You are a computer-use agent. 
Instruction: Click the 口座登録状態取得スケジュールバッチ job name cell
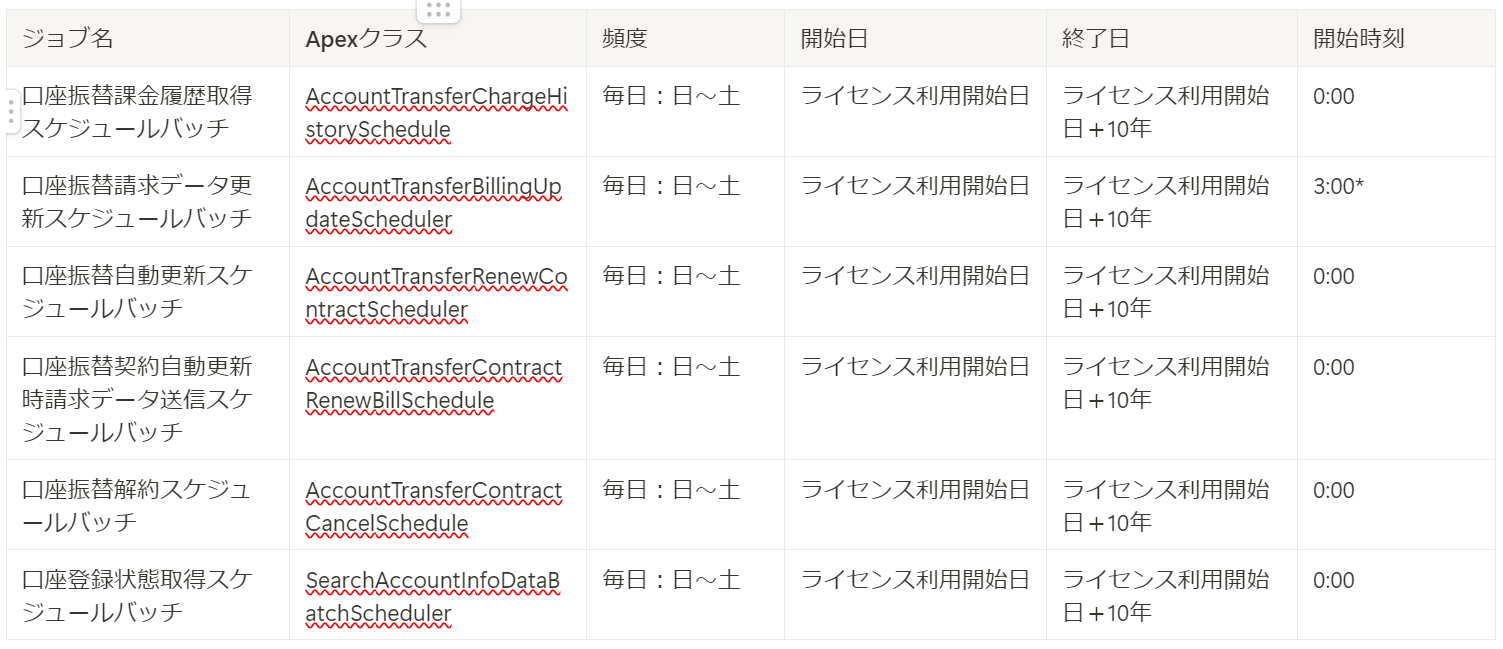click(x=148, y=595)
